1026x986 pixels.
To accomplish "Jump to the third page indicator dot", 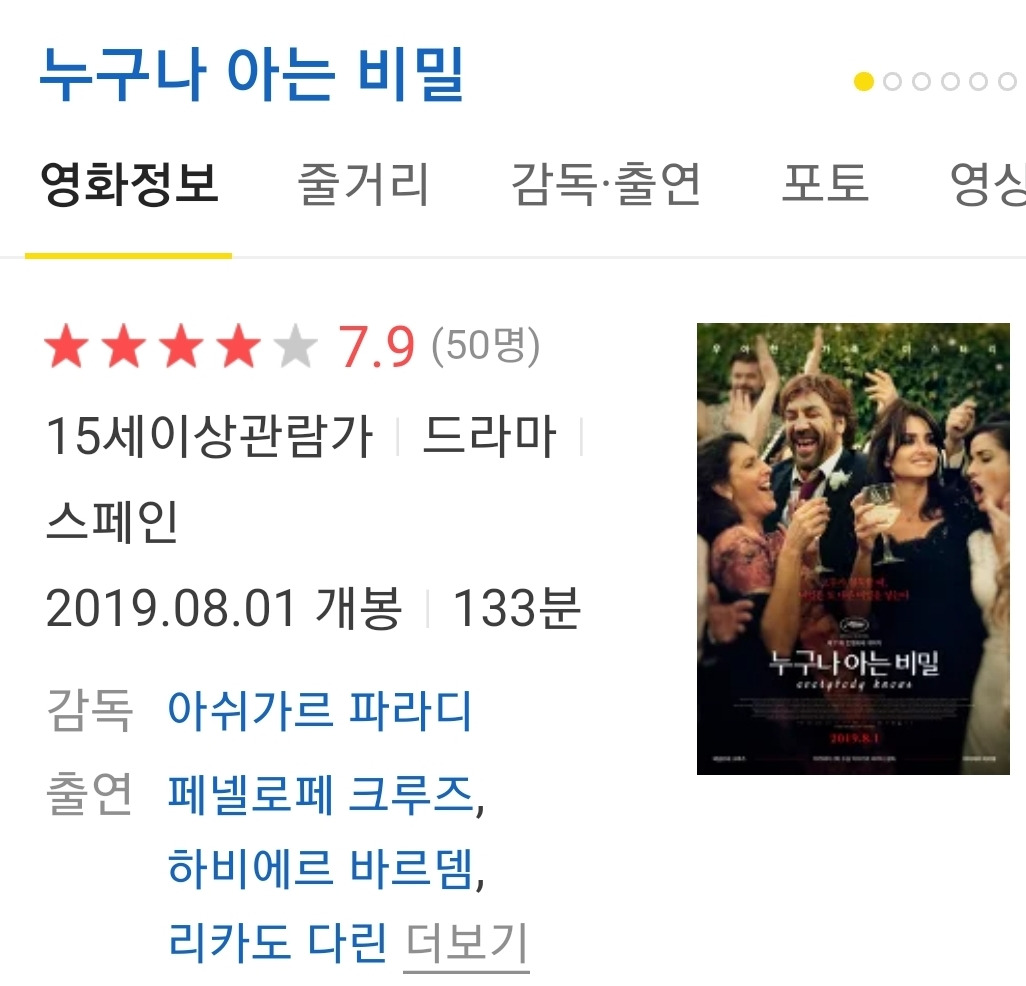I will pos(921,82).
